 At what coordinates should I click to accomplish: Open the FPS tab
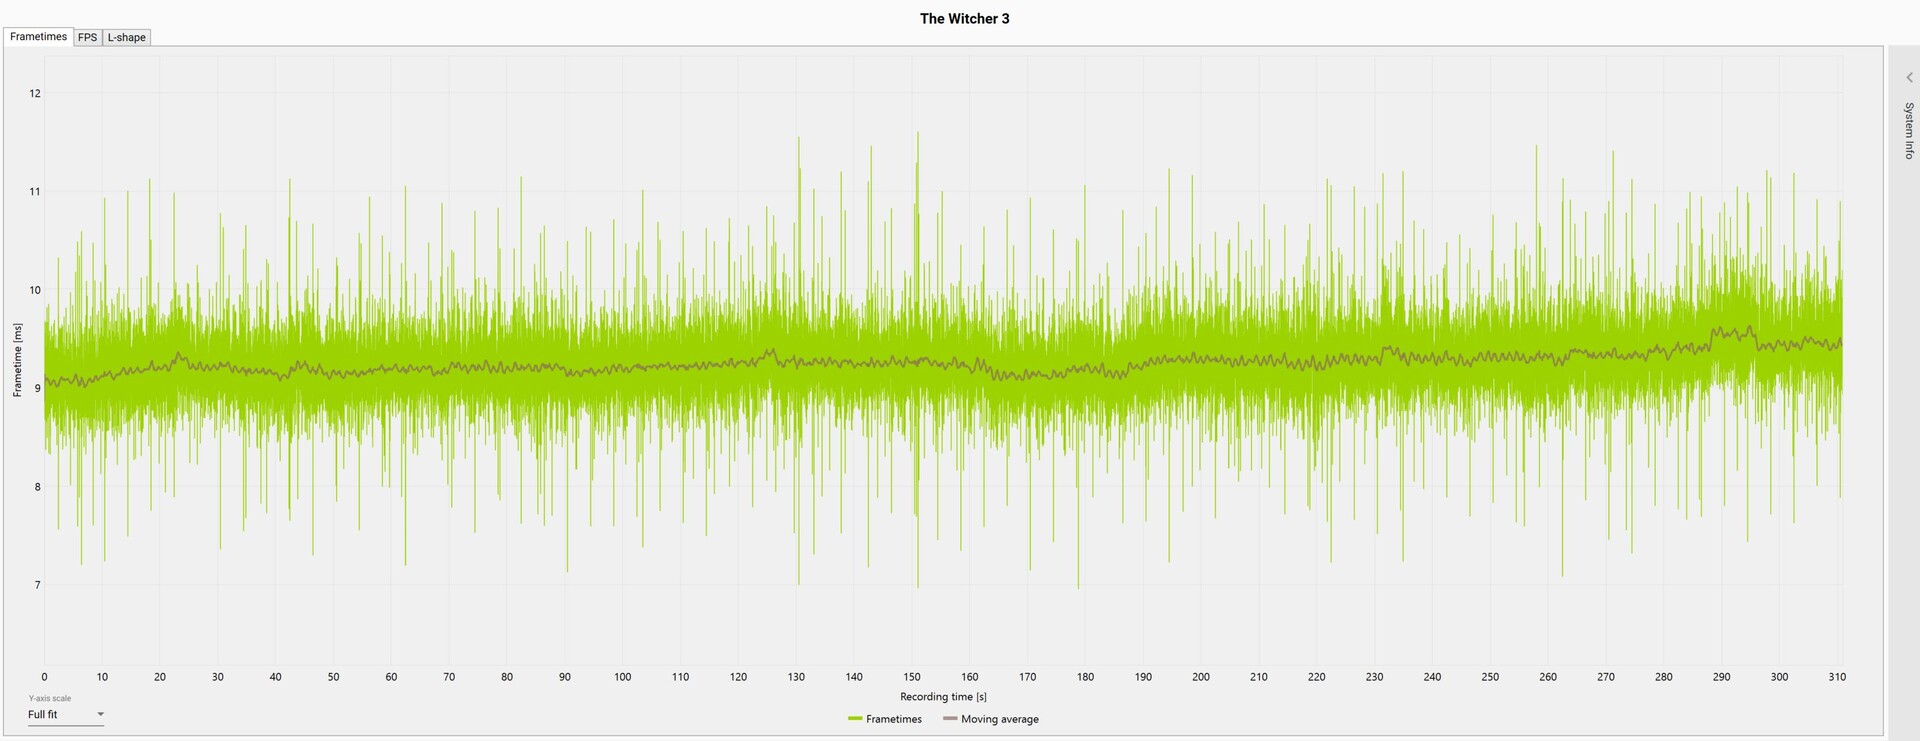(88, 38)
